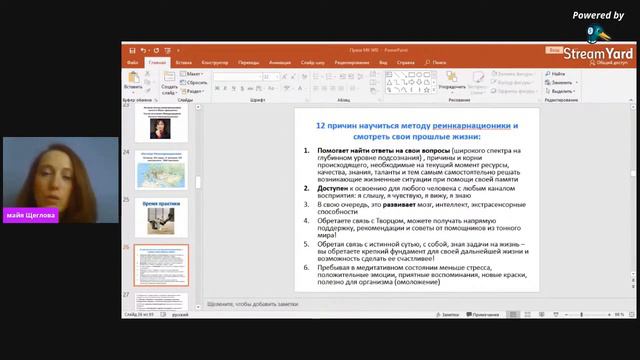This screenshot has width=640, height=360.
Task: Select slide 26 thumbnail in panel
Action: pyautogui.click(x=161, y=265)
